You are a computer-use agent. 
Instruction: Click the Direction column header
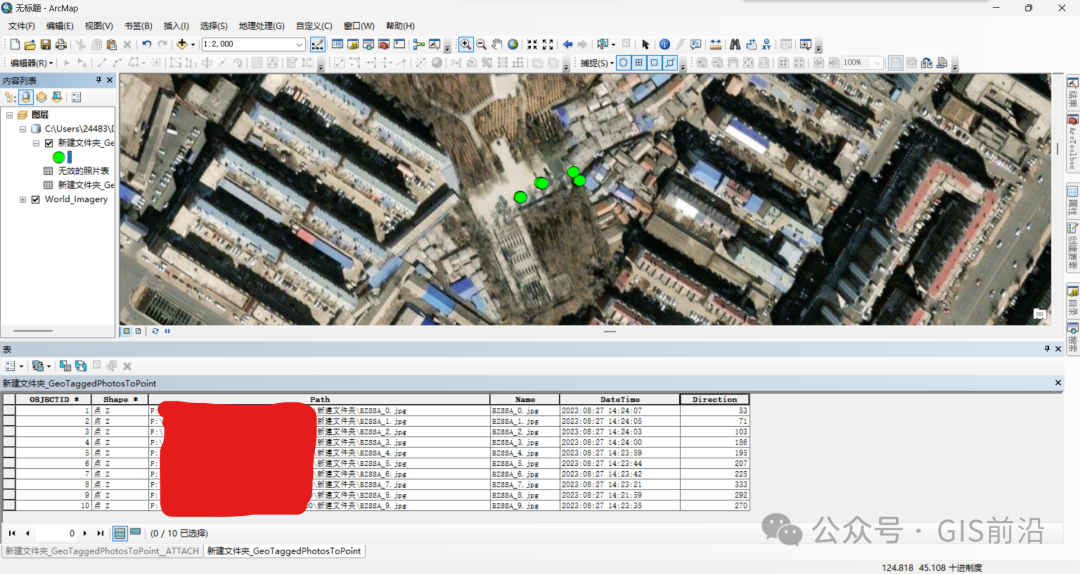point(714,399)
